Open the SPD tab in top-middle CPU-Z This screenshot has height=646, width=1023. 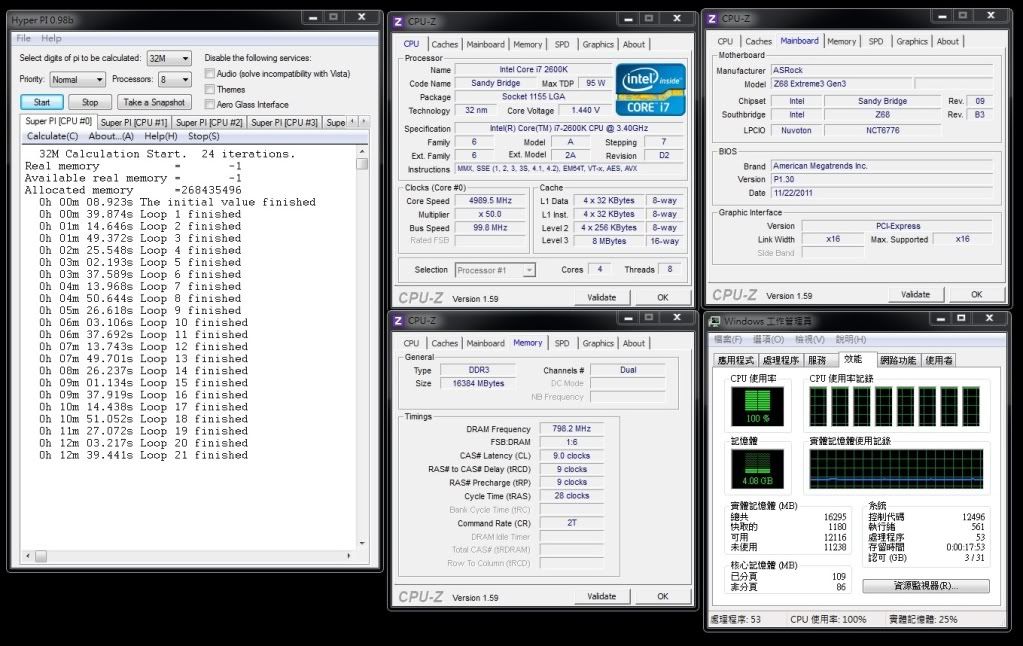(562, 44)
